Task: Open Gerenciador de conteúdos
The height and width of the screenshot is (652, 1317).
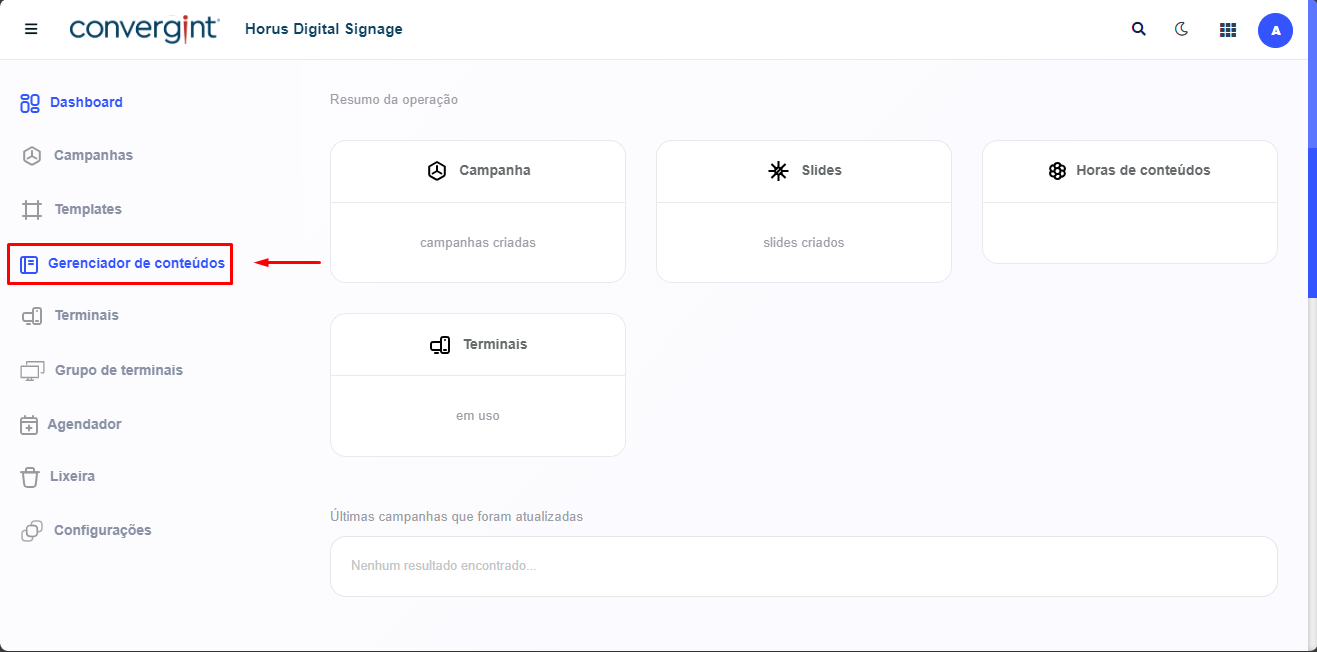Action: click(x=136, y=264)
